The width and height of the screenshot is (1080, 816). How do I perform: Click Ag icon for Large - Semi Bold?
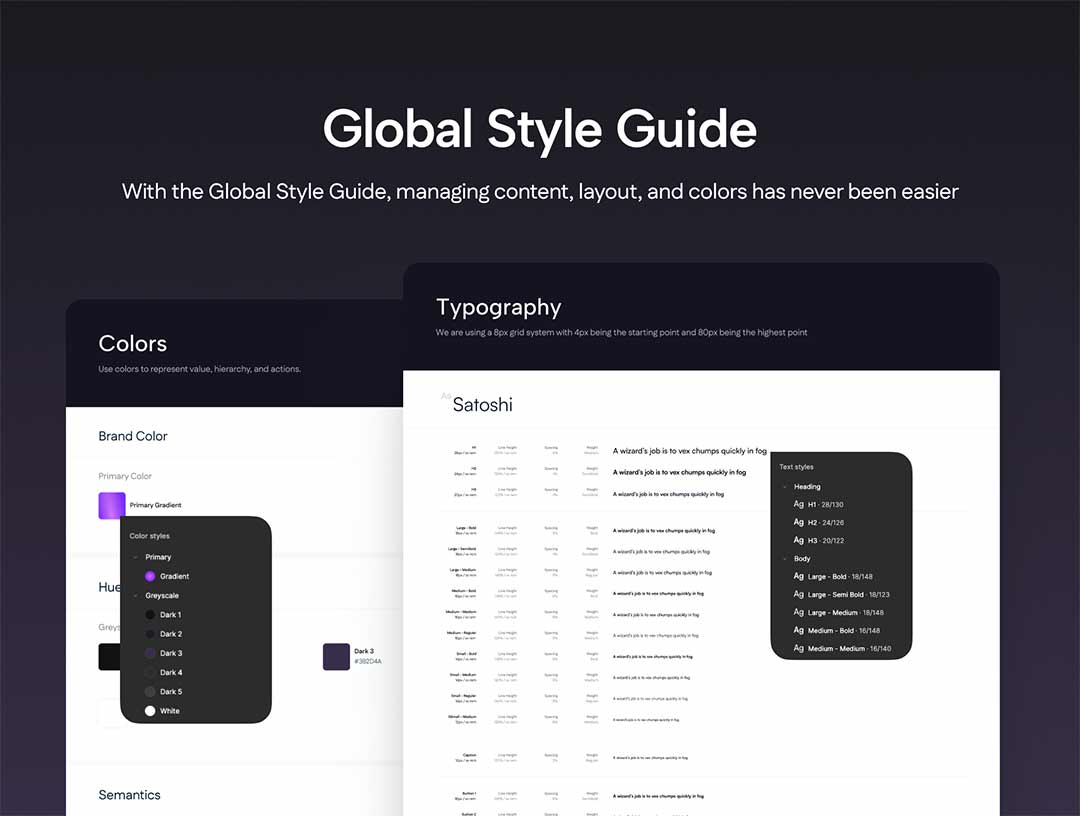click(798, 595)
